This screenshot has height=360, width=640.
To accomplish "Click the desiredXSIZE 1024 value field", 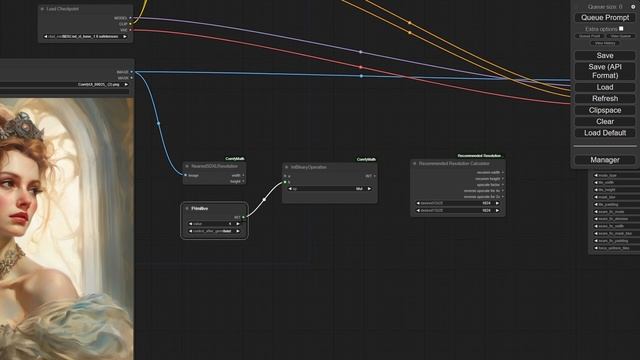I will pos(458,203).
